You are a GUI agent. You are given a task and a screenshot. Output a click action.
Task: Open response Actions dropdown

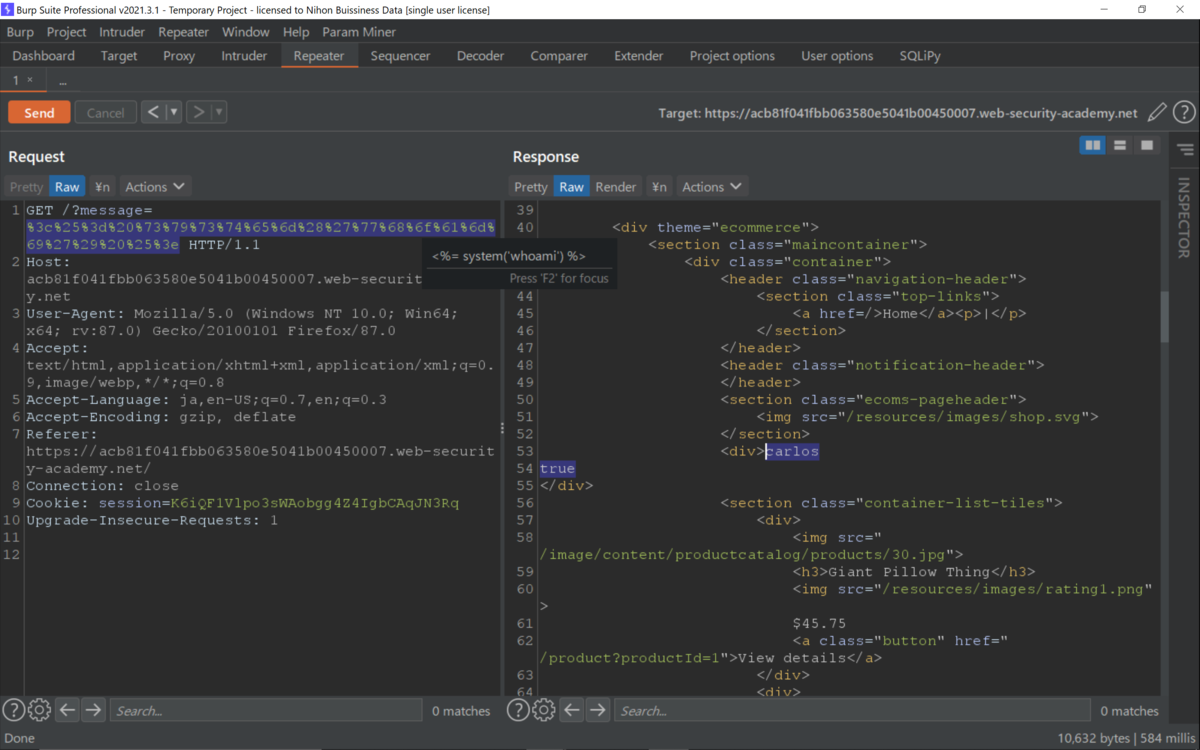click(712, 187)
